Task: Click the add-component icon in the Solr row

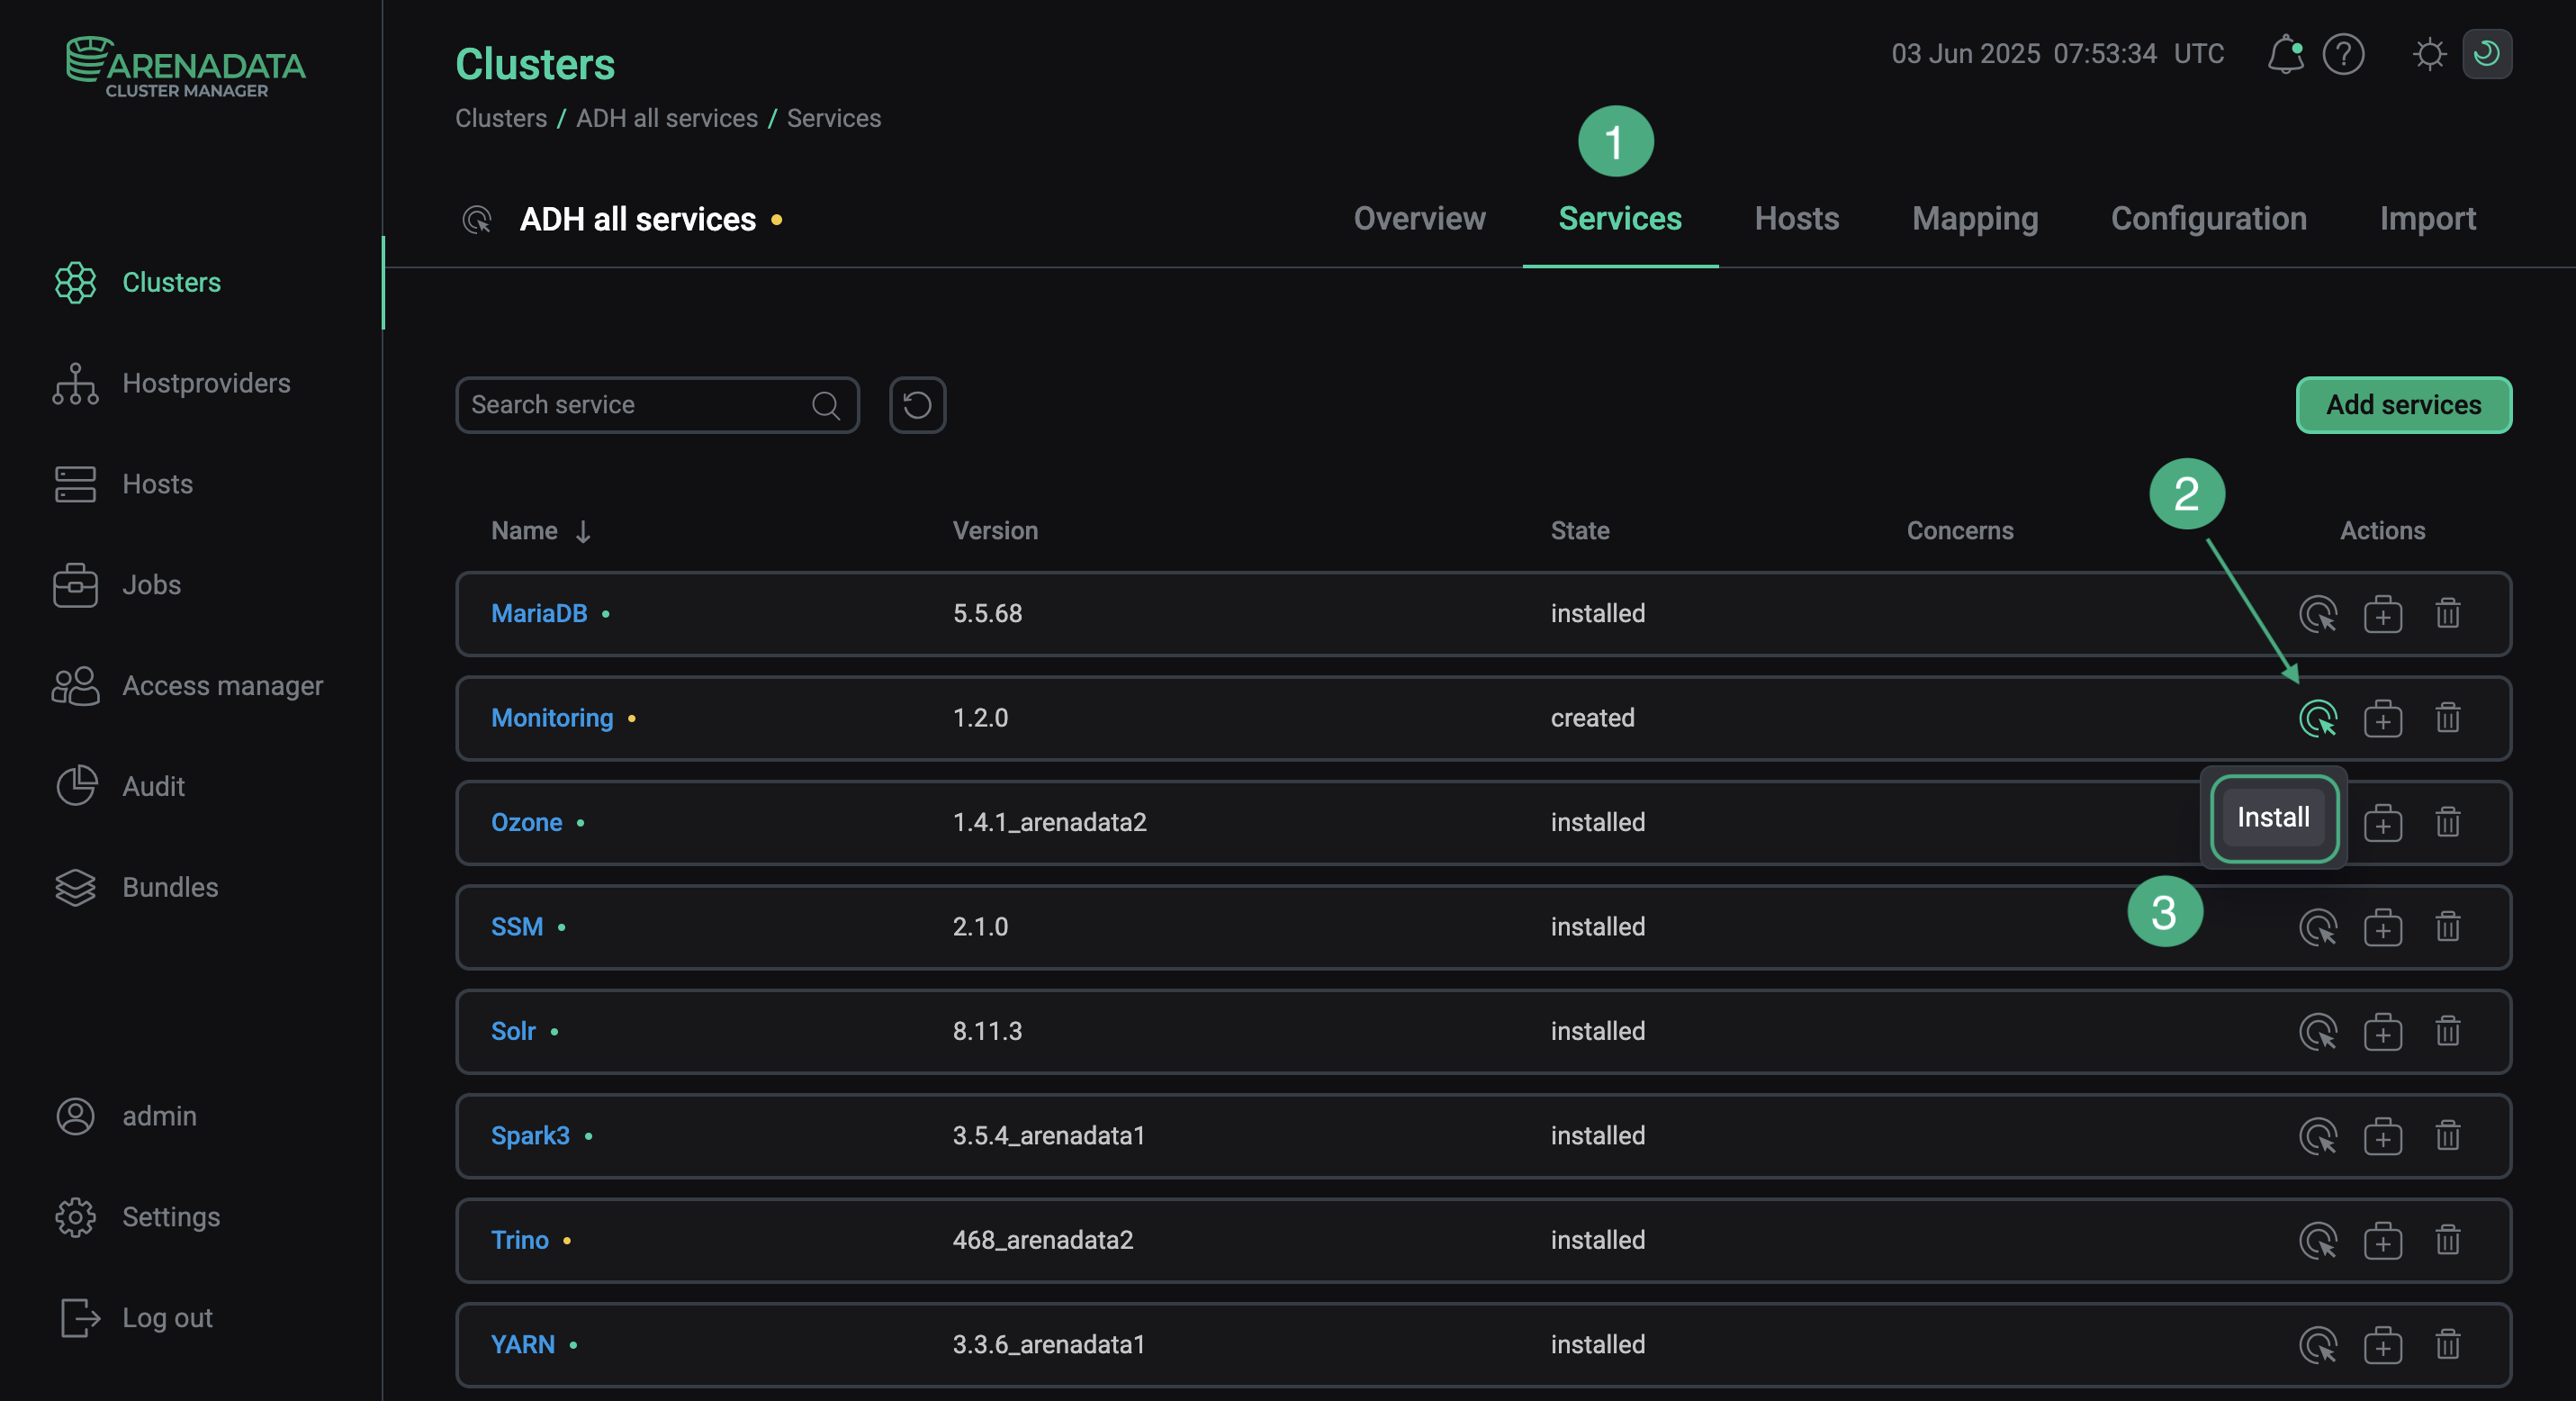Action: pos(2383,1031)
